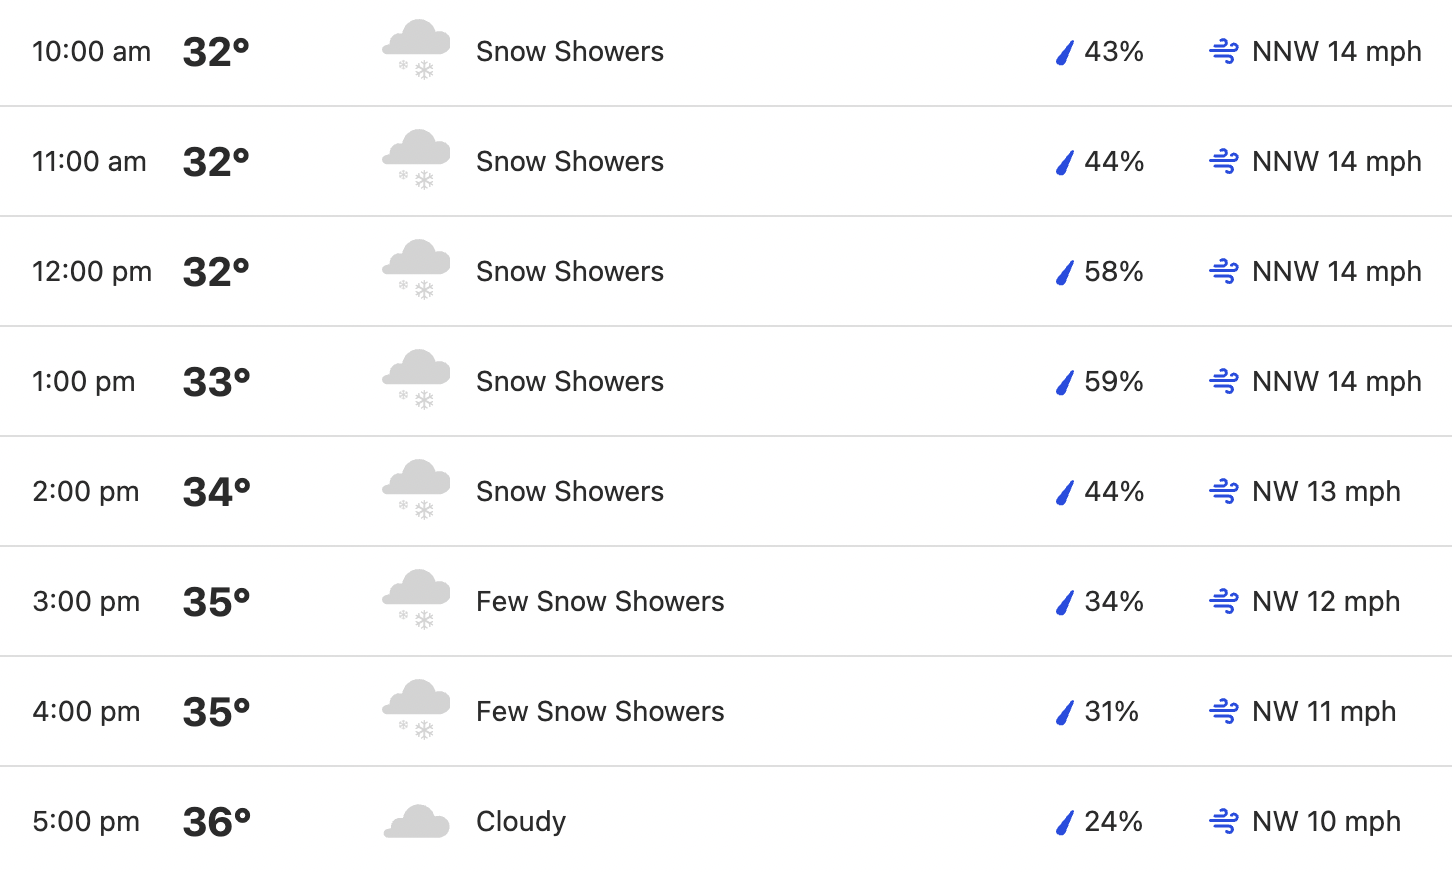Click the 58% precipitation chance

pos(1114,271)
